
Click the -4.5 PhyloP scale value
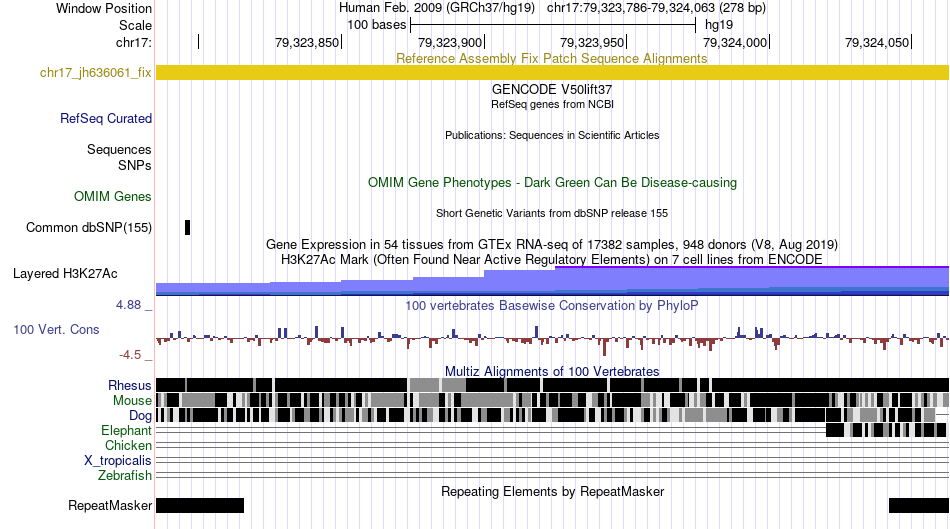(130, 354)
